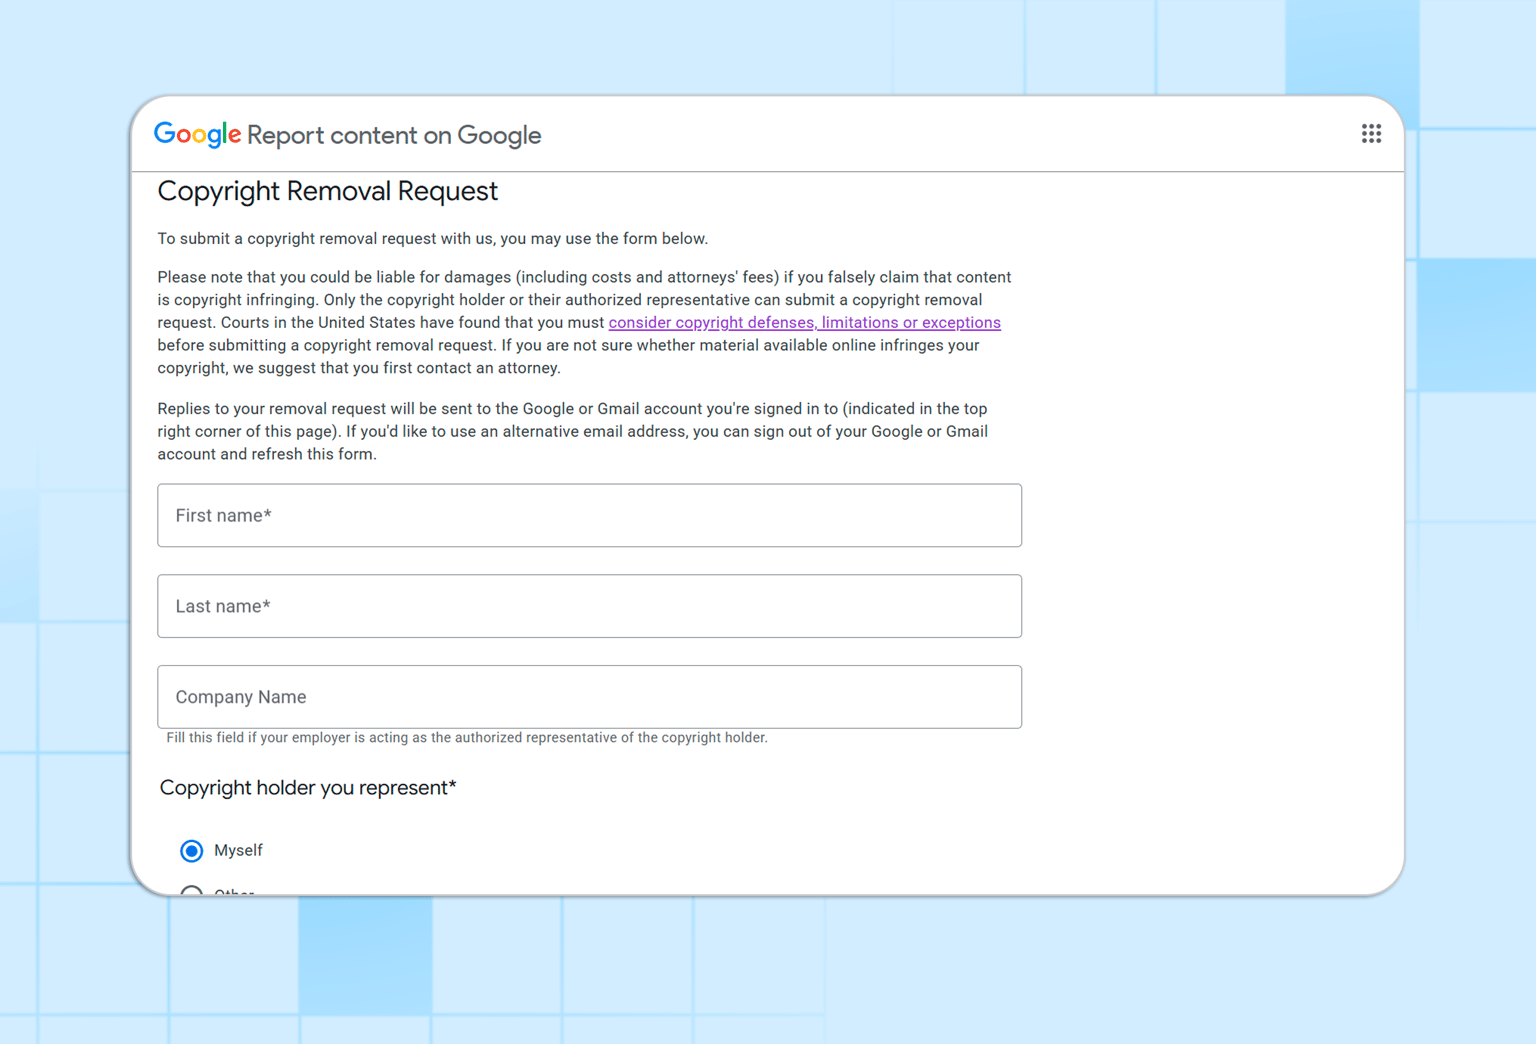Click in the Company Name field
This screenshot has height=1044, width=1536.
tap(589, 697)
